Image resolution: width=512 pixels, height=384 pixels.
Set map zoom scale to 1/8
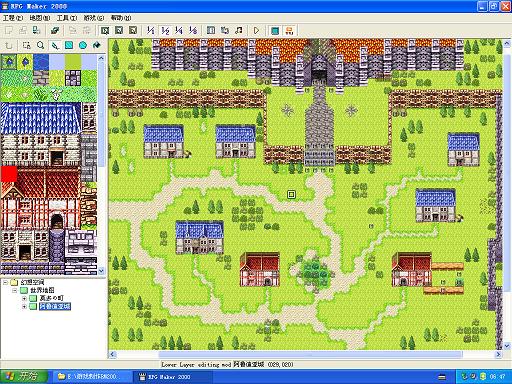pyautogui.click(x=193, y=31)
